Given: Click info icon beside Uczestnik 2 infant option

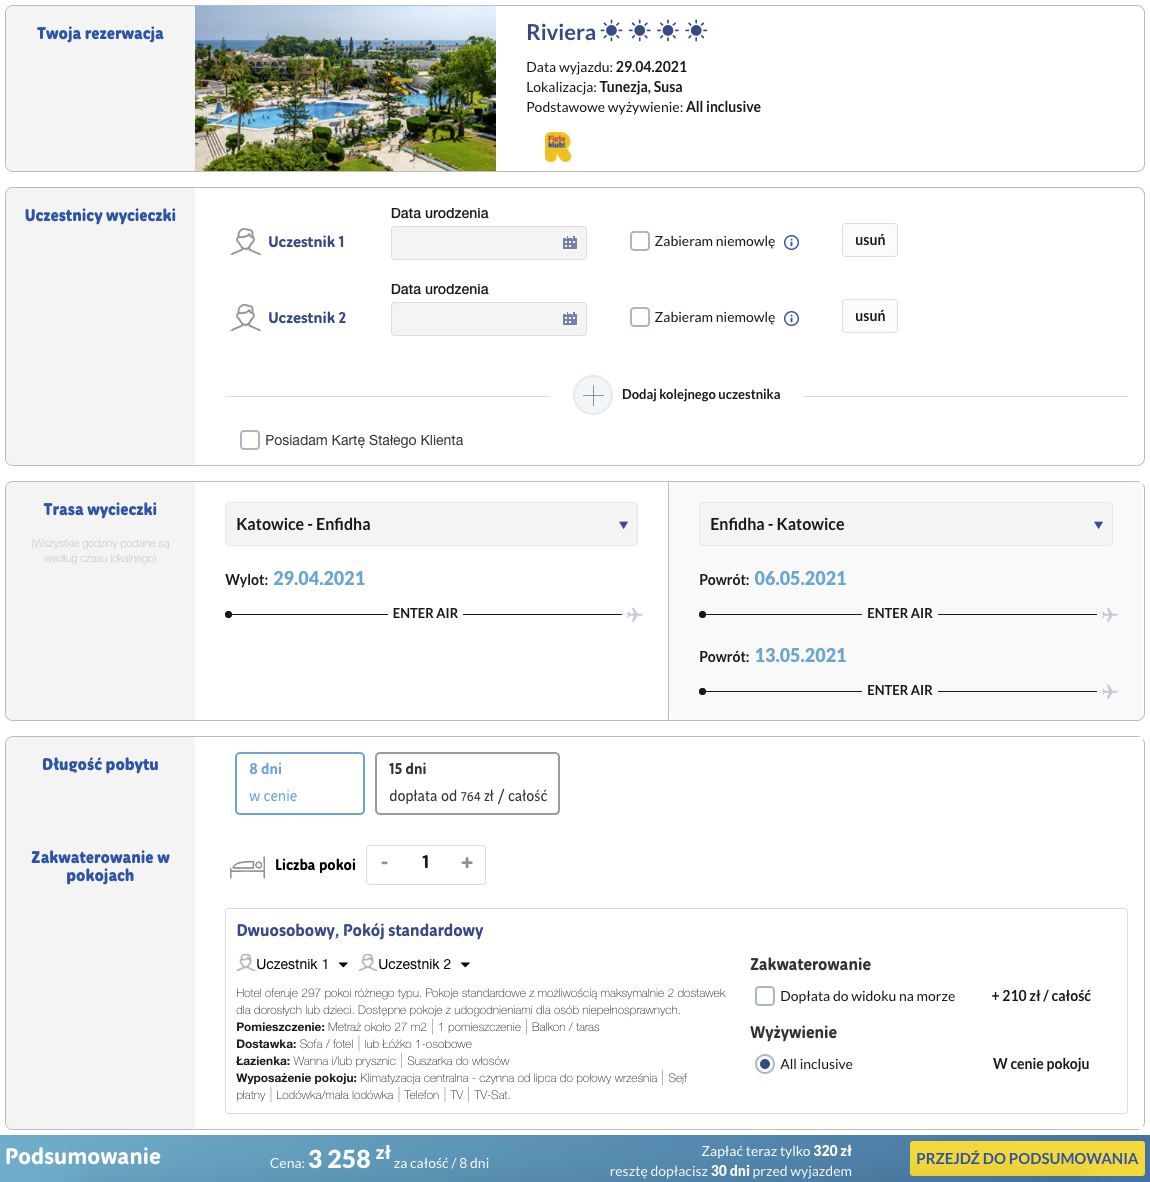Looking at the screenshot, I should 791,318.
